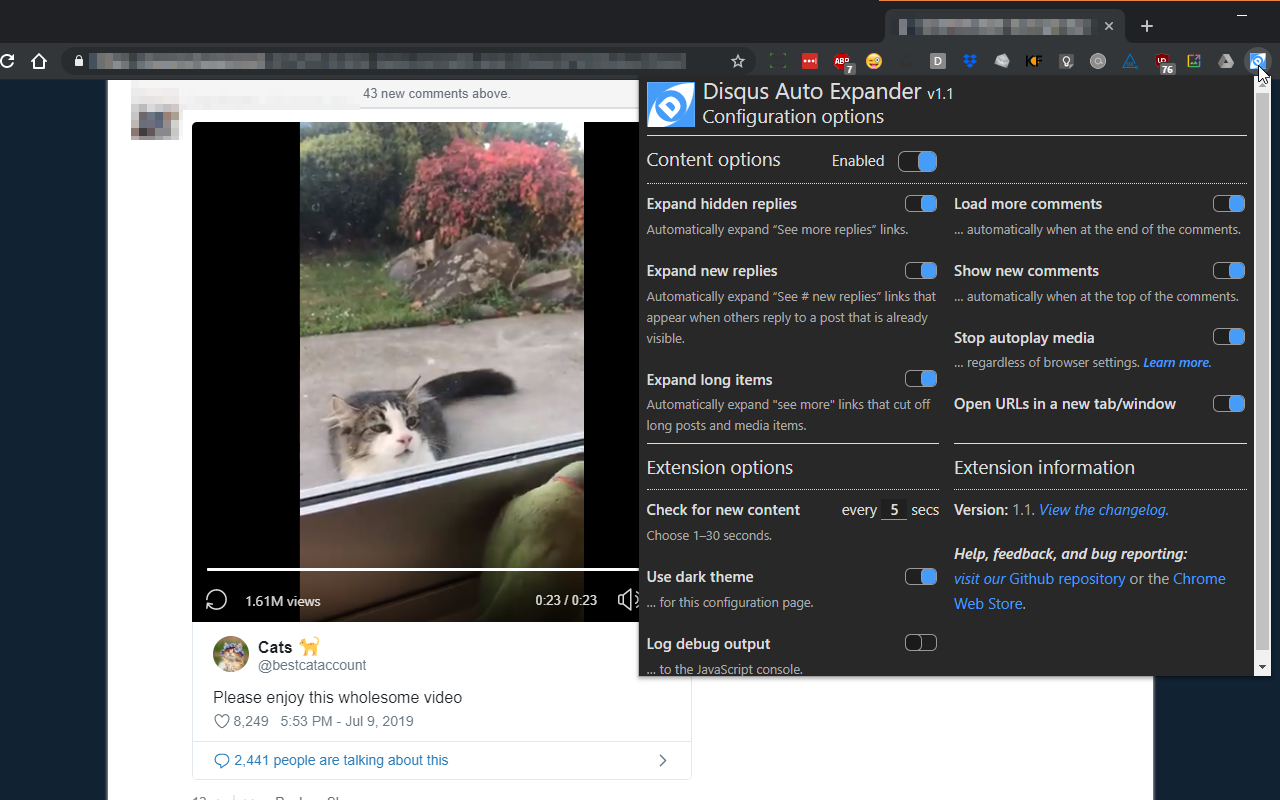Click the Disqus Auto Expander toolbar icon

1257,61
